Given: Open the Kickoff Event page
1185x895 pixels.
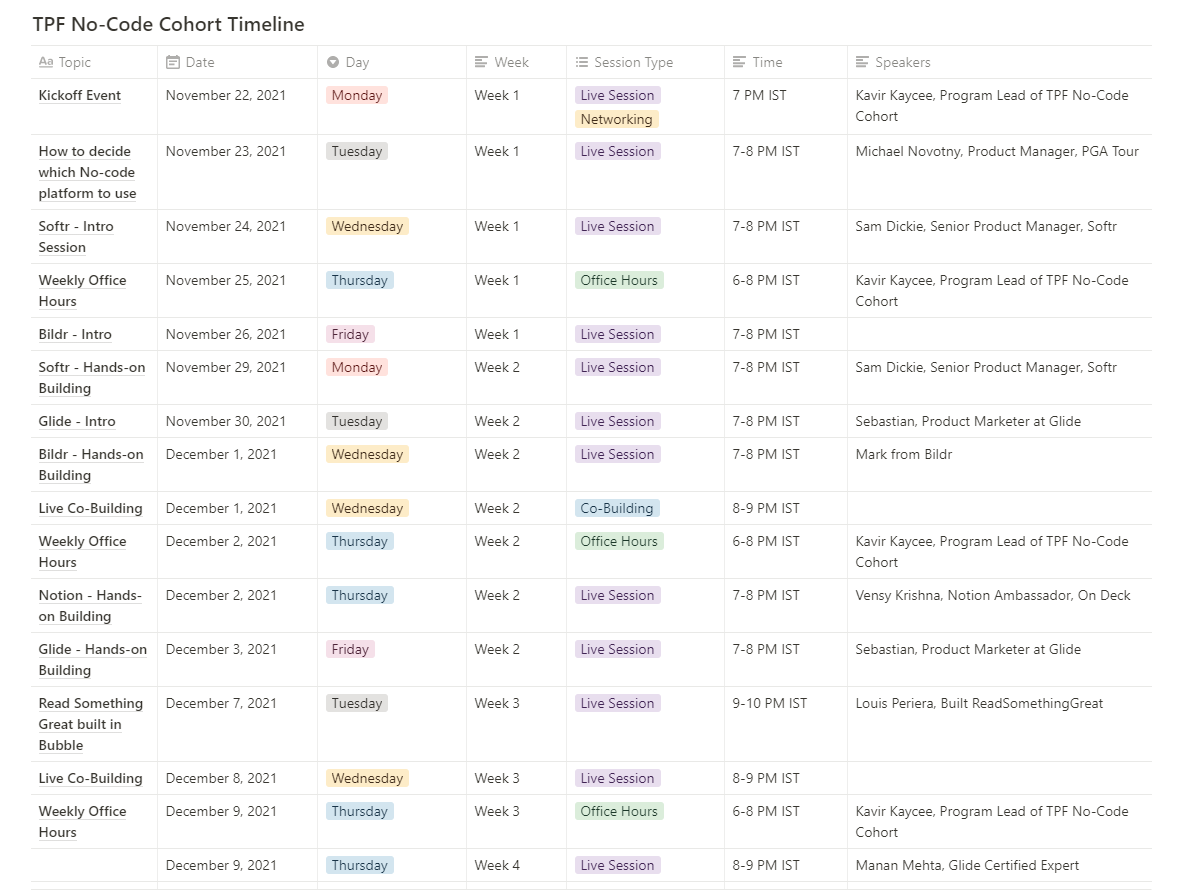Looking at the screenshot, I should tap(79, 95).
